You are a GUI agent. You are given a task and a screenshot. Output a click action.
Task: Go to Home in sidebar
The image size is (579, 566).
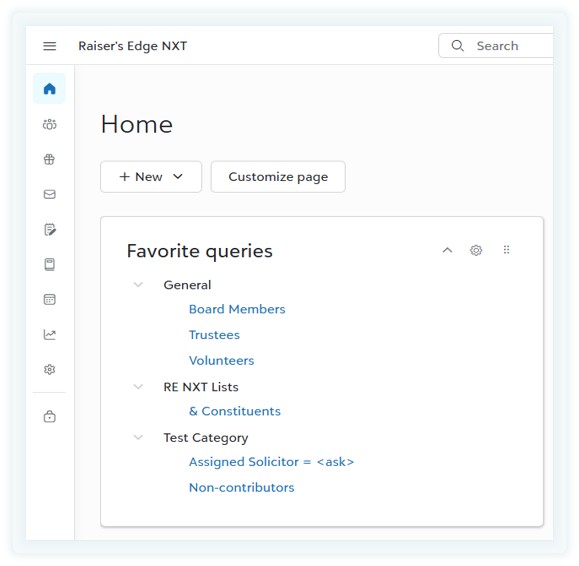(x=49, y=89)
